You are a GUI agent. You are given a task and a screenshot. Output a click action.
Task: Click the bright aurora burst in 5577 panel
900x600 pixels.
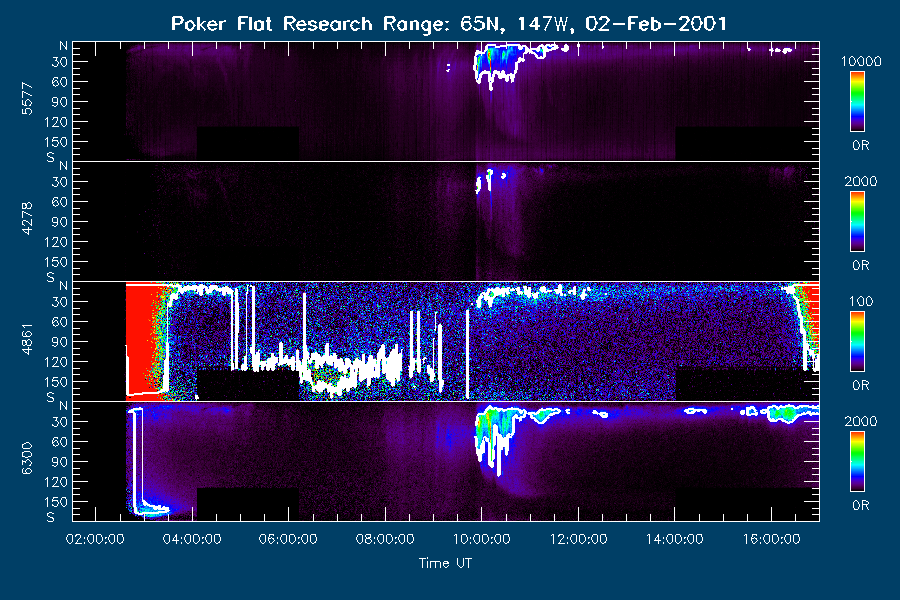(x=499, y=63)
